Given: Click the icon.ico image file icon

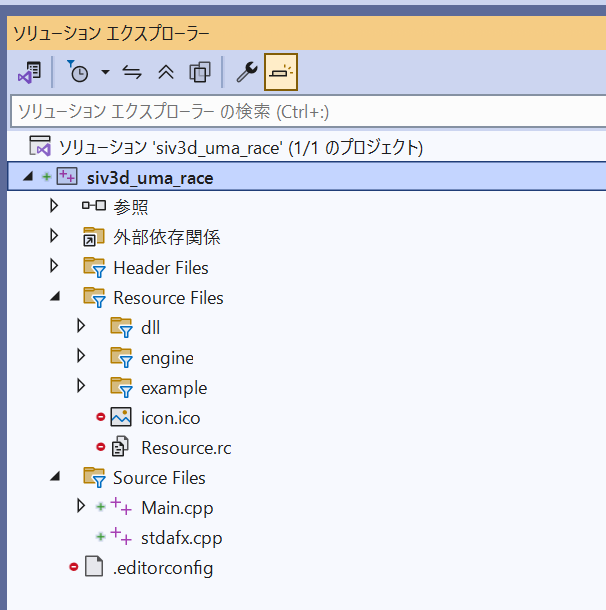Looking at the screenshot, I should 121,418.
